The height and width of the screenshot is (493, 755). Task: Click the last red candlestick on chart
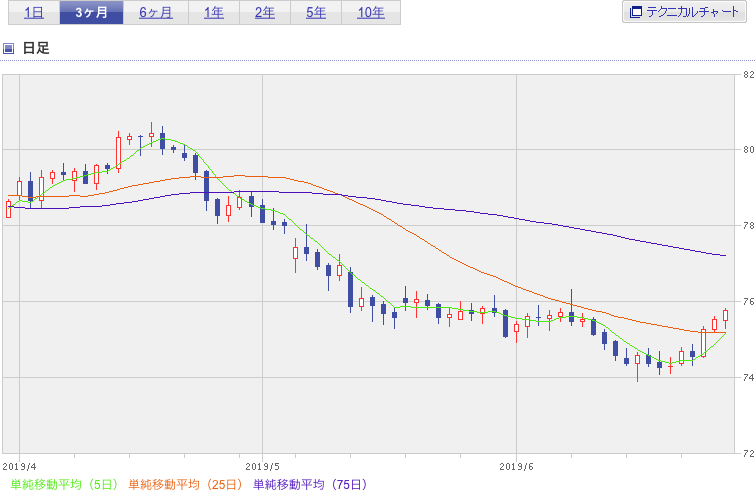pos(726,315)
